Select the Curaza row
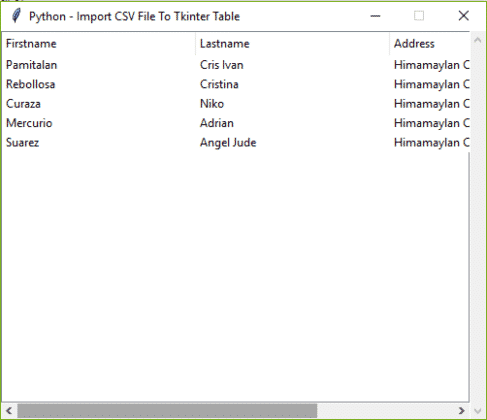Screen dimensions: 487x420 pos(236,104)
